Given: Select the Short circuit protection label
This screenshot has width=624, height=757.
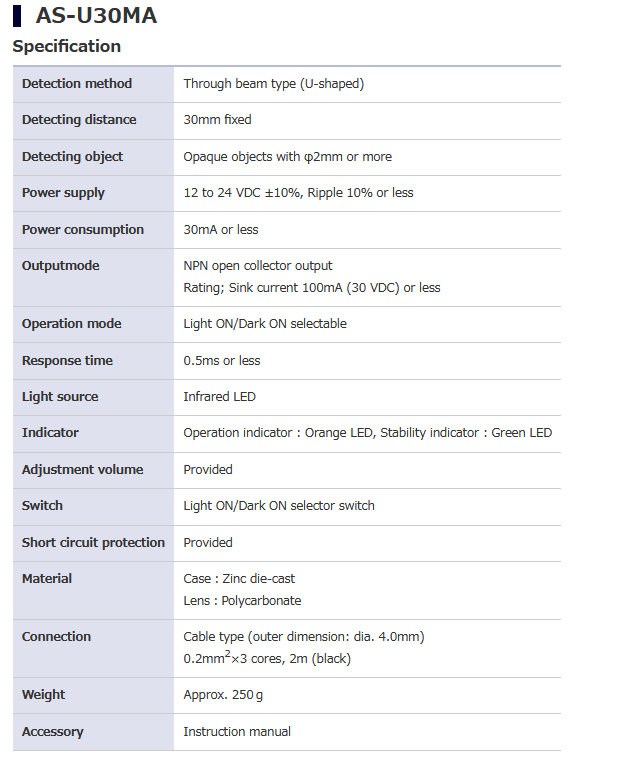Looking at the screenshot, I should click(x=93, y=543).
